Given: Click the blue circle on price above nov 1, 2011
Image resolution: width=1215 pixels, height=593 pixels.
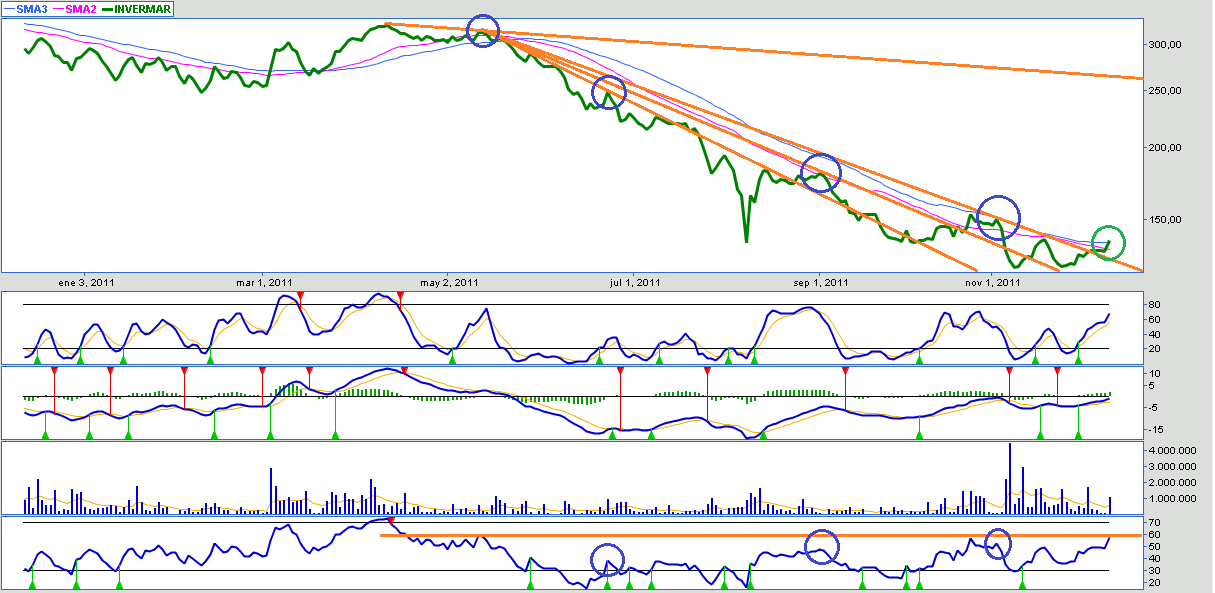Looking at the screenshot, I should (x=998, y=217).
